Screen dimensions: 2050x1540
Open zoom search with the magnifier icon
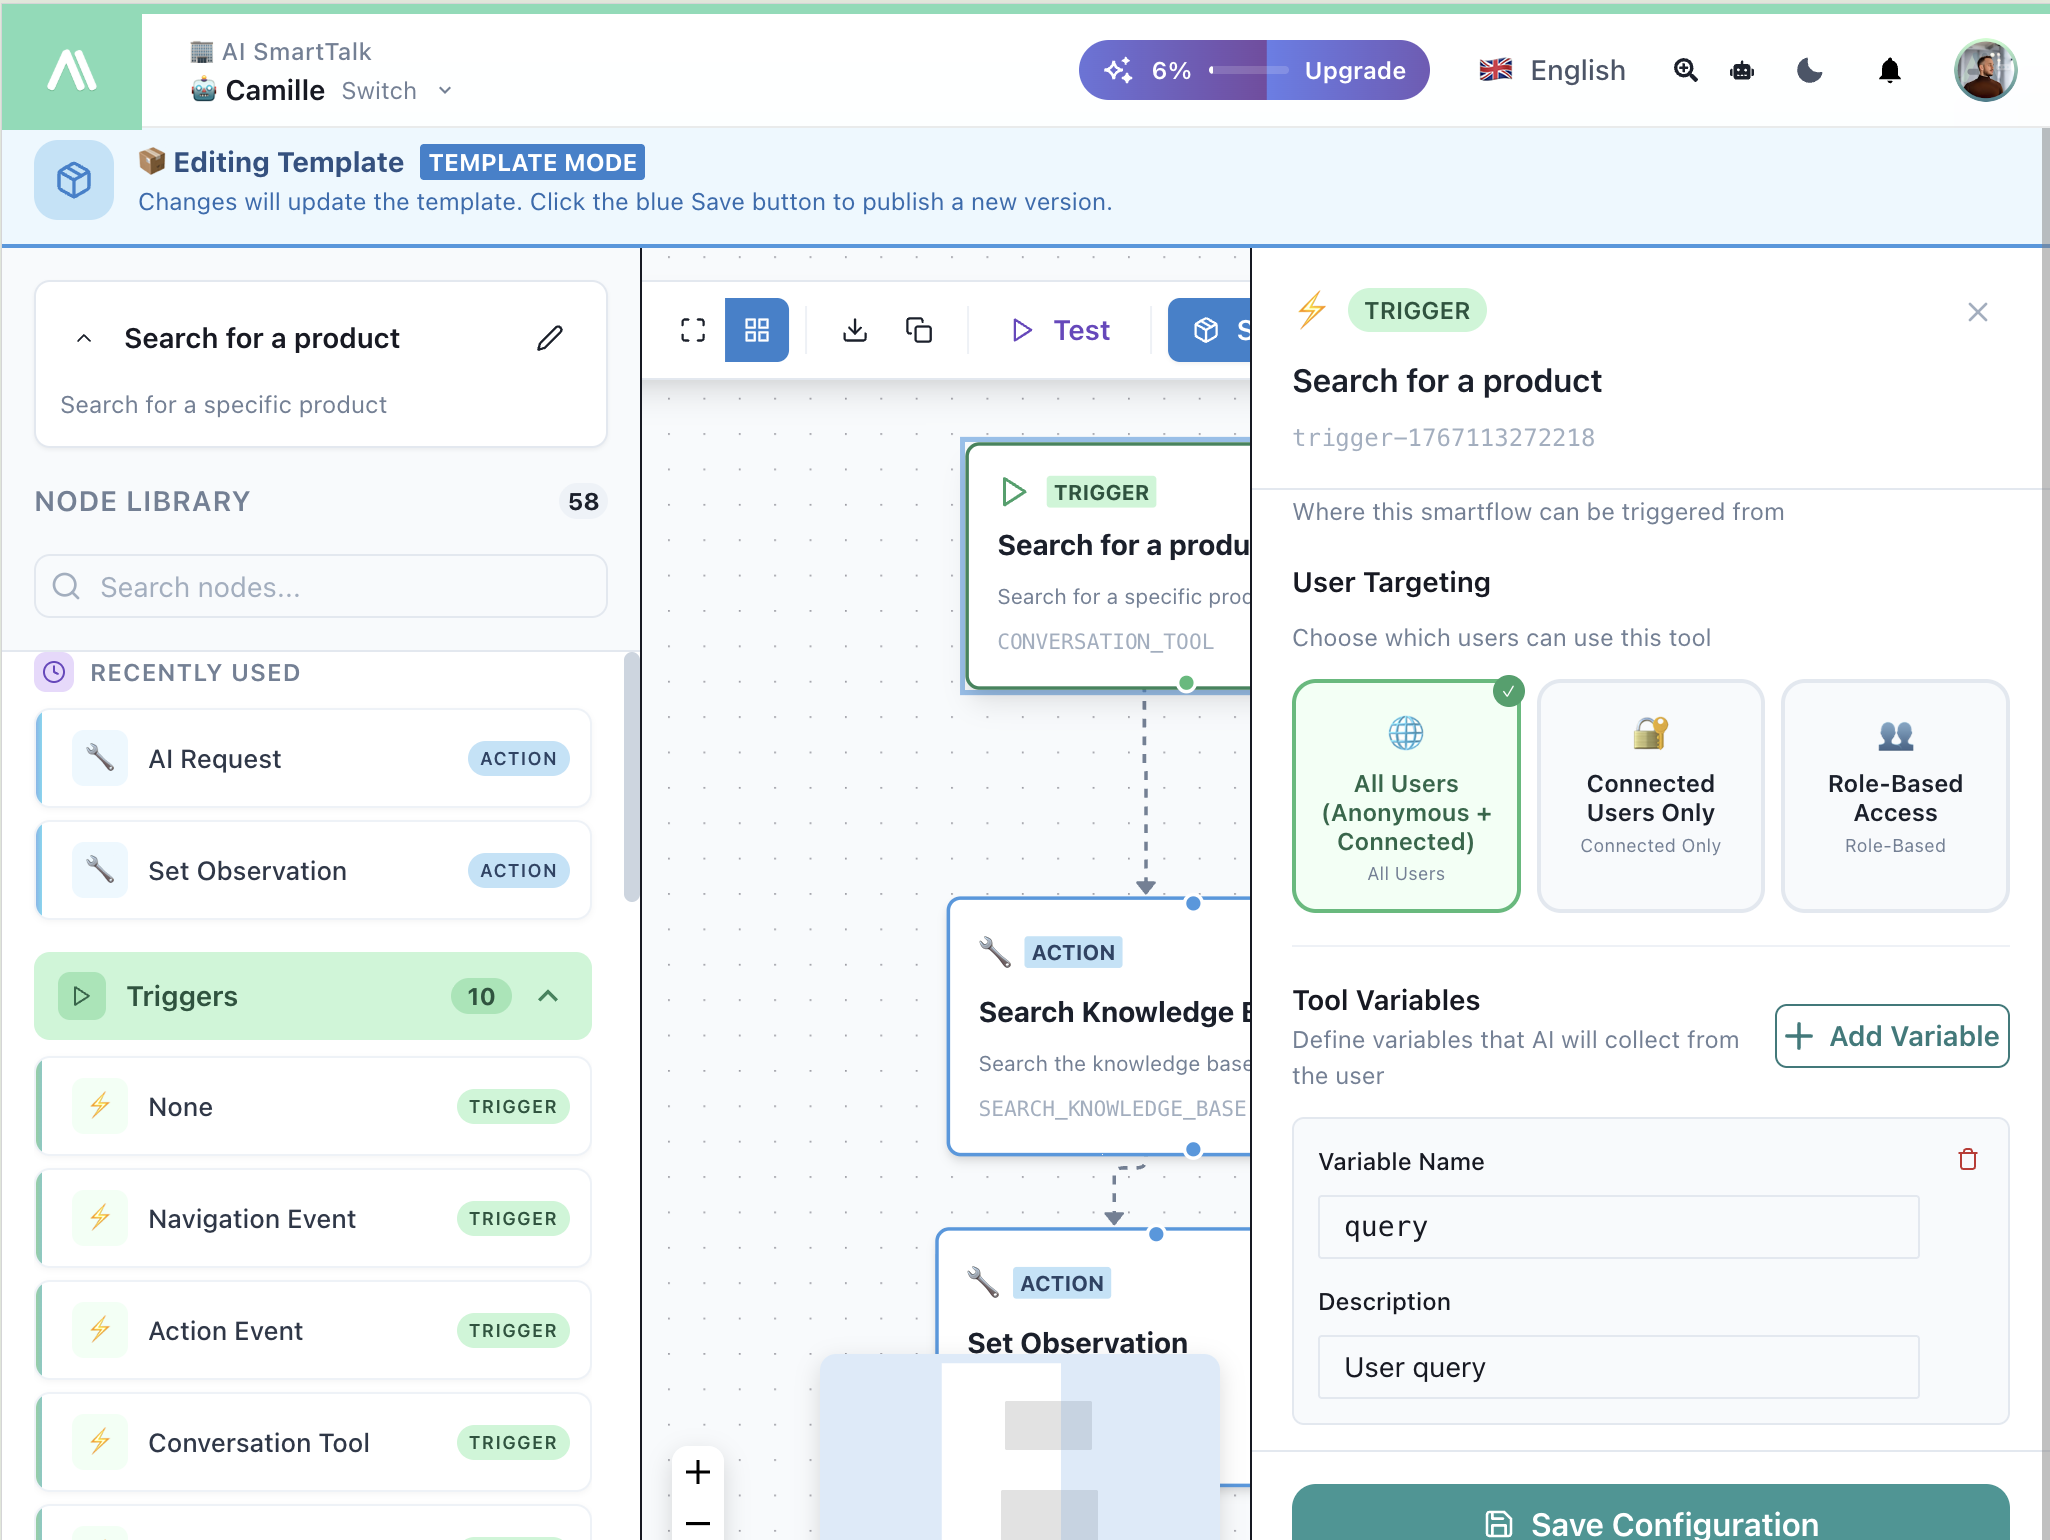point(1686,70)
